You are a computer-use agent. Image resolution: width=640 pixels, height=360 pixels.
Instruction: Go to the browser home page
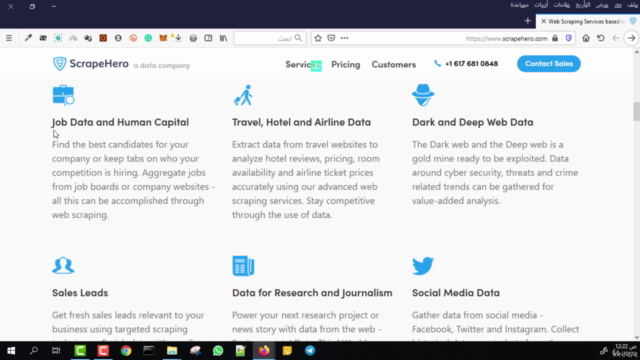point(586,38)
